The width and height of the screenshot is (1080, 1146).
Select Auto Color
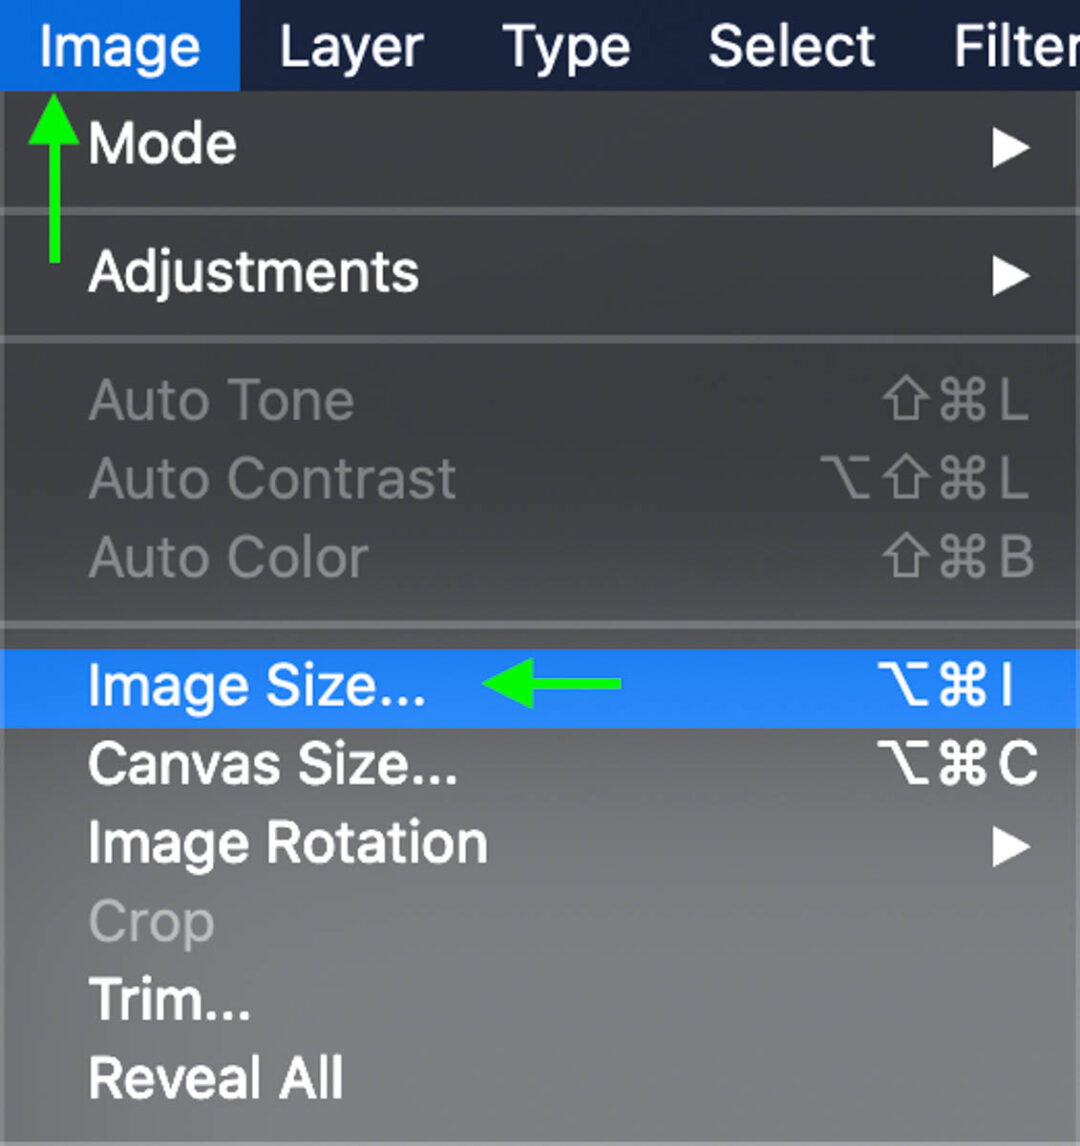(228, 557)
